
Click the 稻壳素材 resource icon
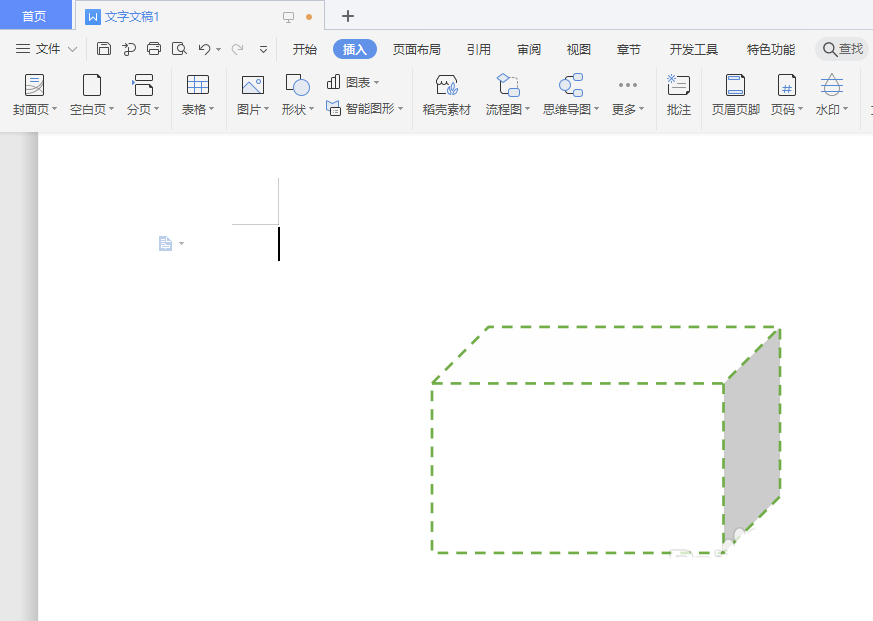[444, 95]
